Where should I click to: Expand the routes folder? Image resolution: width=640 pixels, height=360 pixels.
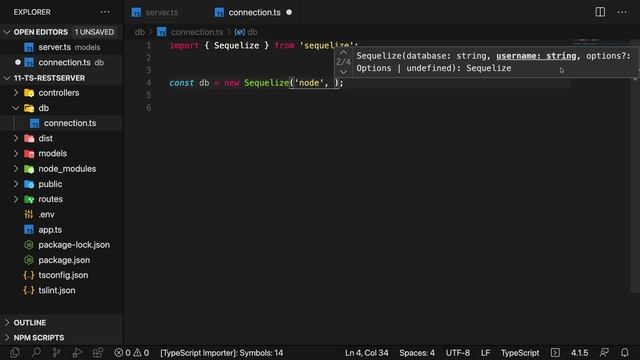pyautogui.click(x=16, y=199)
